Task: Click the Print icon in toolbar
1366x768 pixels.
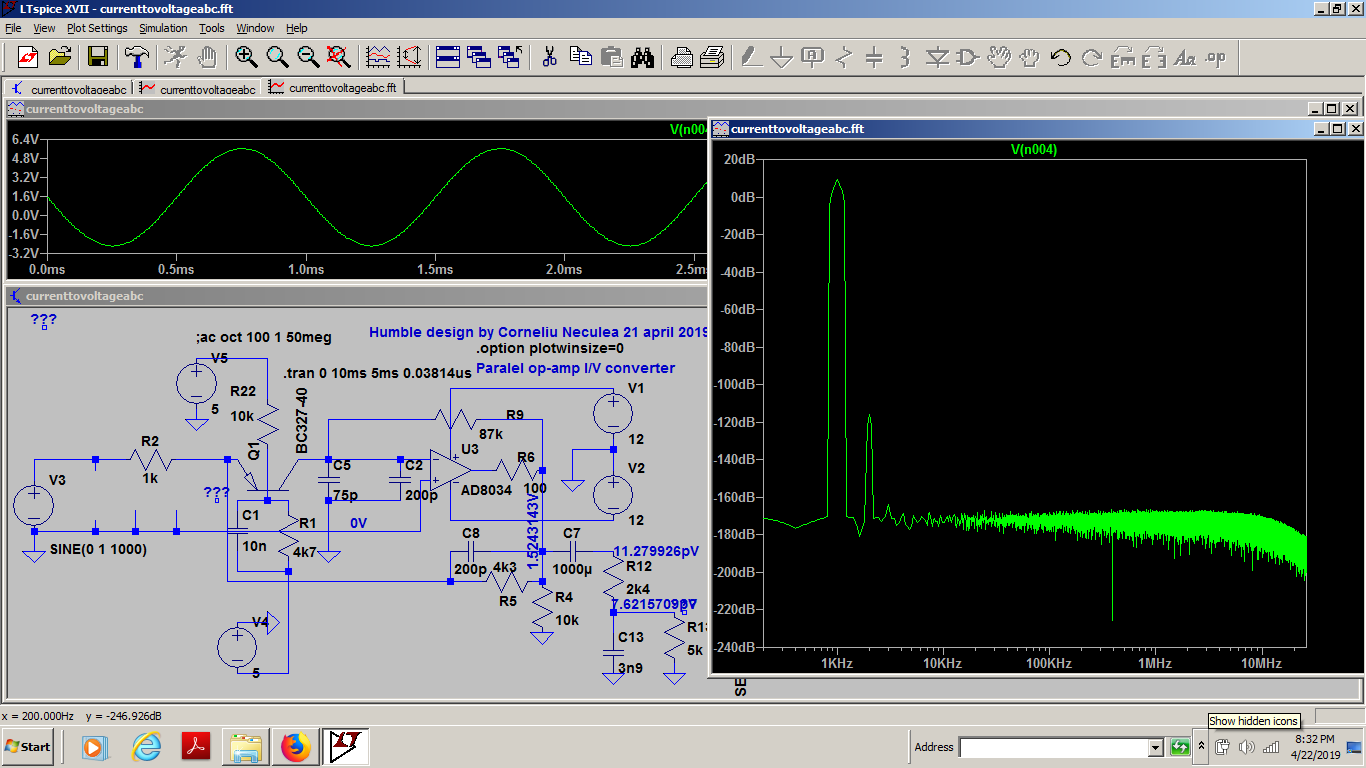Action: [x=713, y=56]
